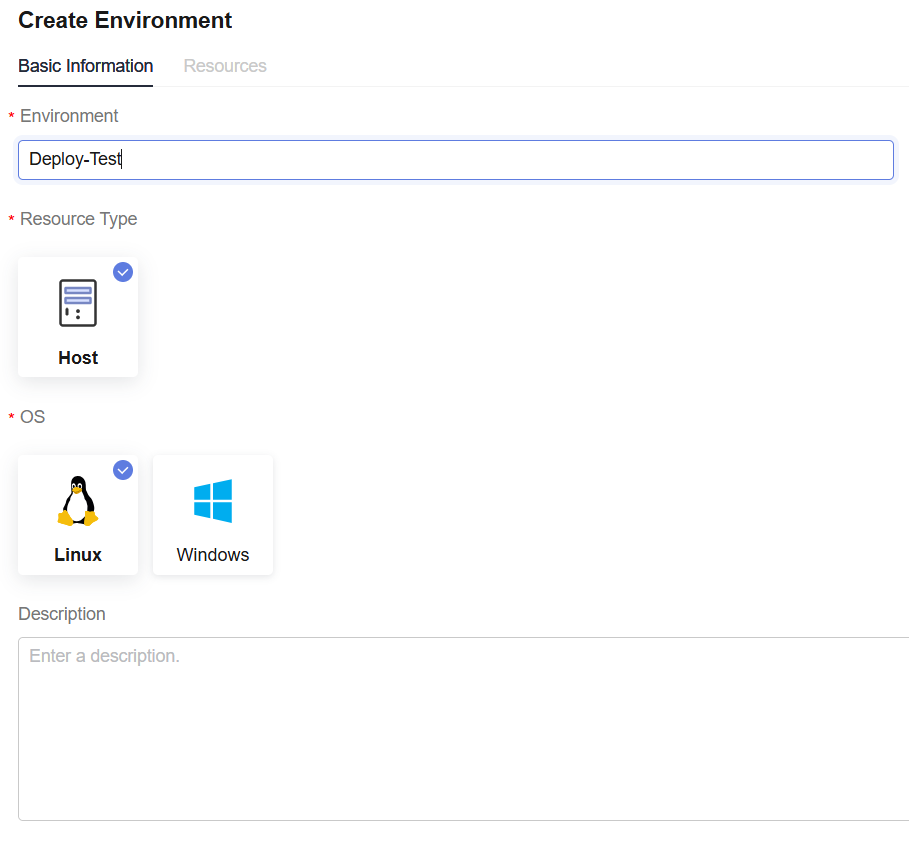Click the Linux label text
The height and width of the screenshot is (855, 909).
(78, 555)
